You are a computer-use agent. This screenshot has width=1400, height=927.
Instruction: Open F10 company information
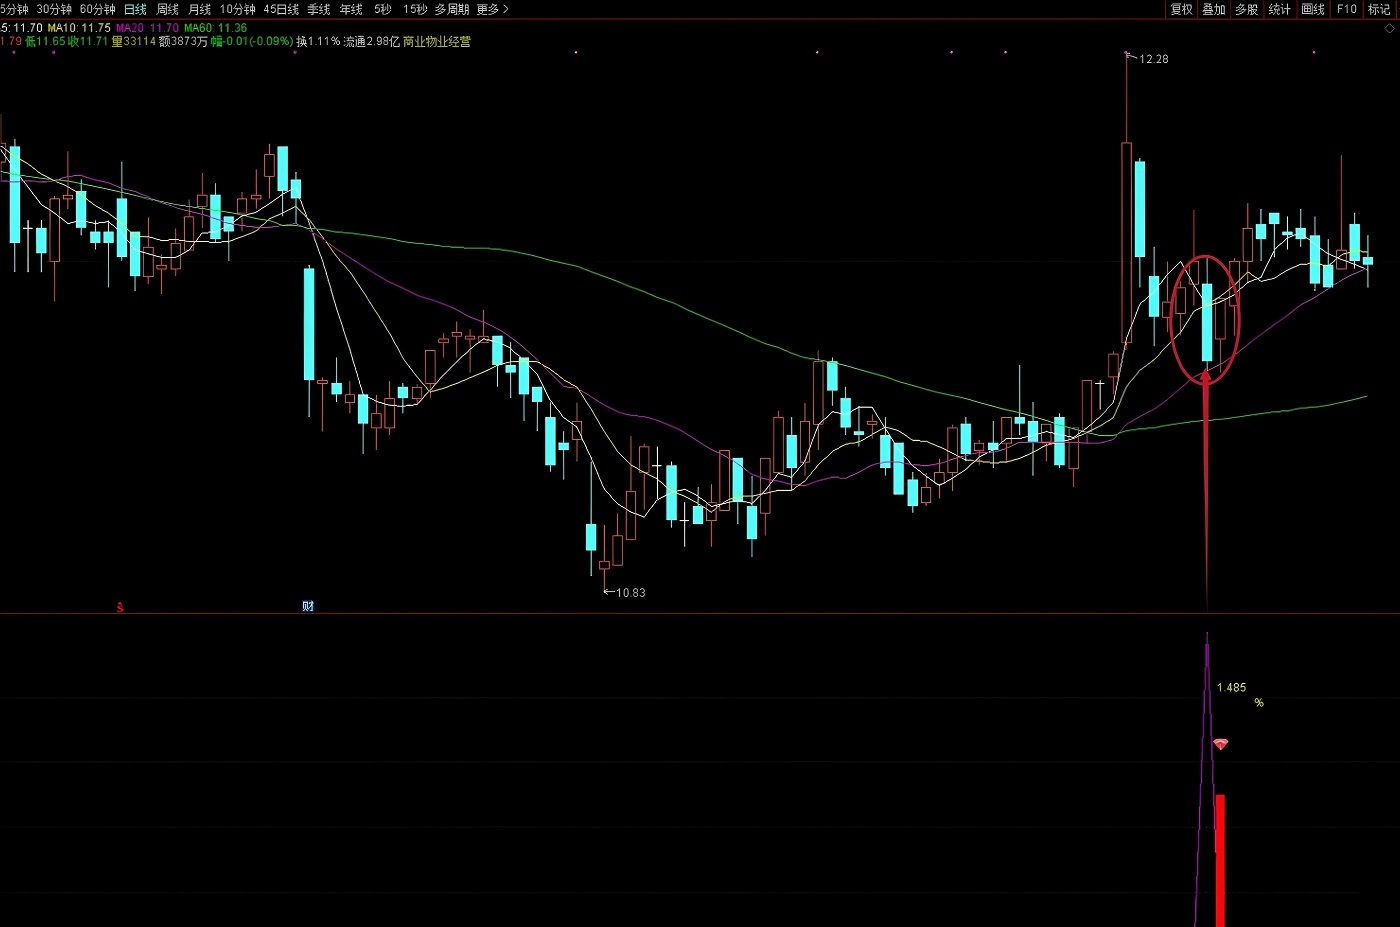coord(1346,9)
